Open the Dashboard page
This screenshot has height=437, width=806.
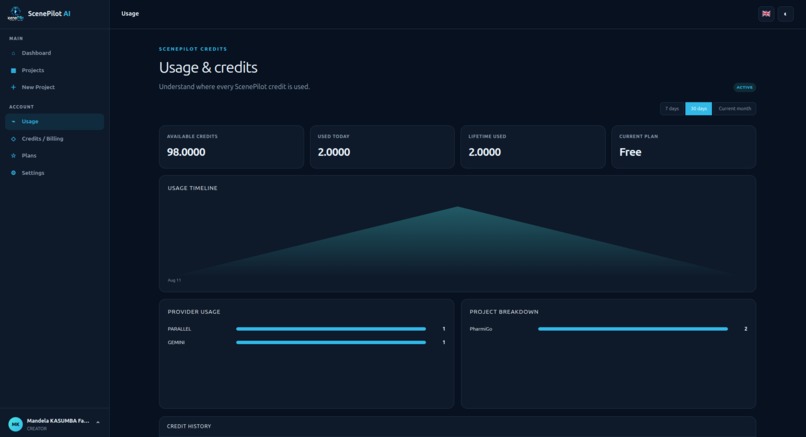point(54,53)
